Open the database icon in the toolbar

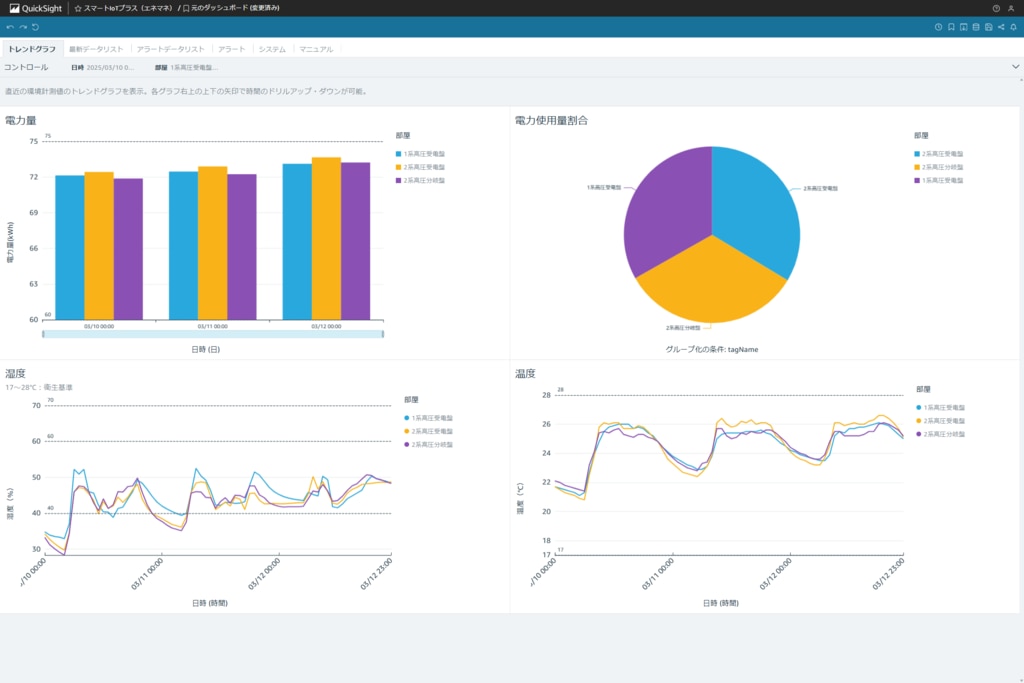(976, 27)
